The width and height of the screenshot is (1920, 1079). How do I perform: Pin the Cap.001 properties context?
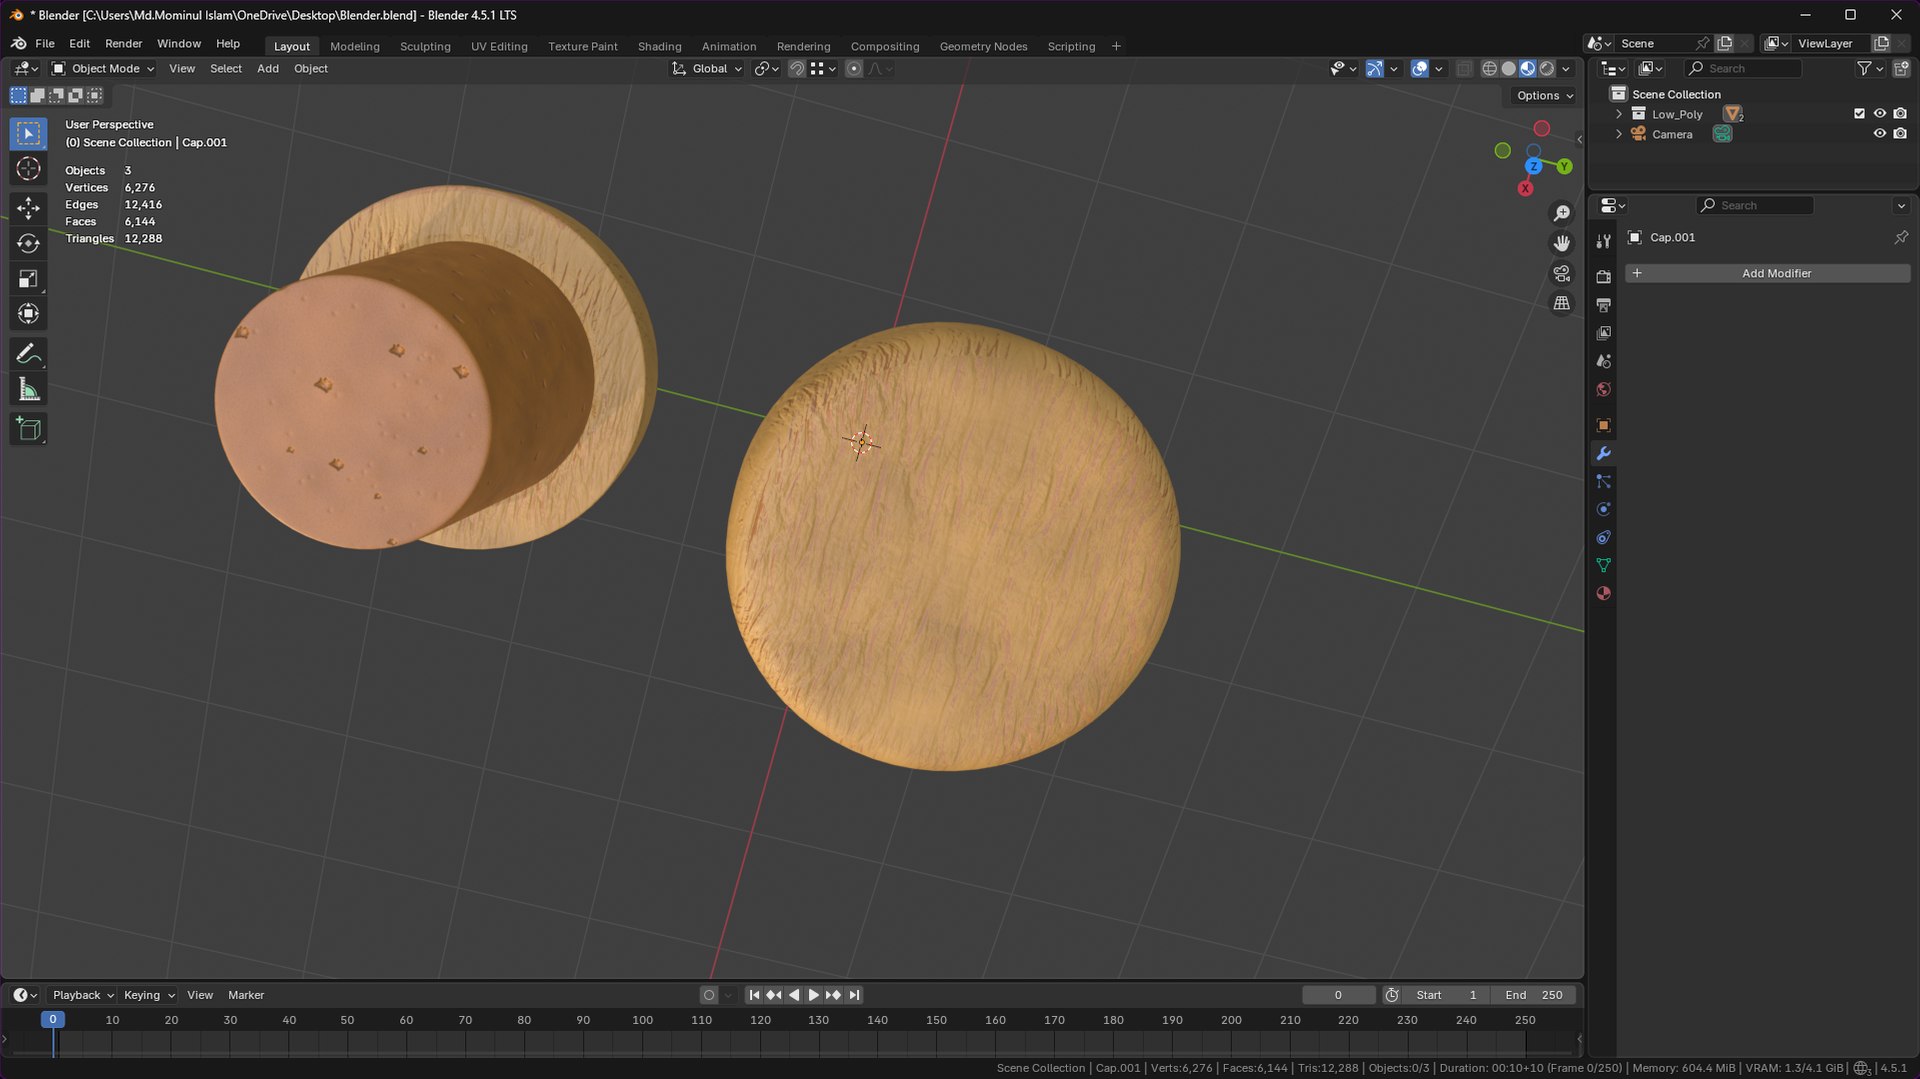pos(1900,237)
